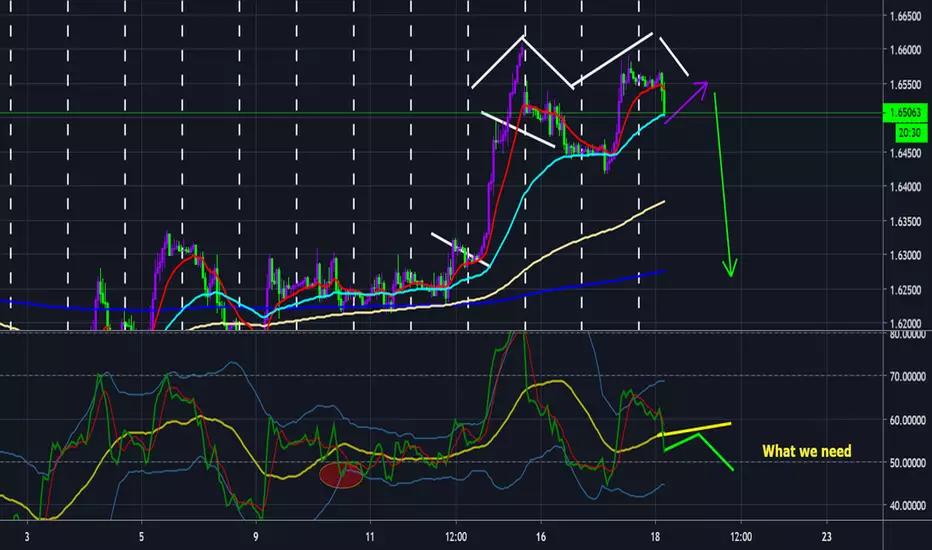Click the date label 5 on time axis
The image size is (932, 550).
(141, 537)
